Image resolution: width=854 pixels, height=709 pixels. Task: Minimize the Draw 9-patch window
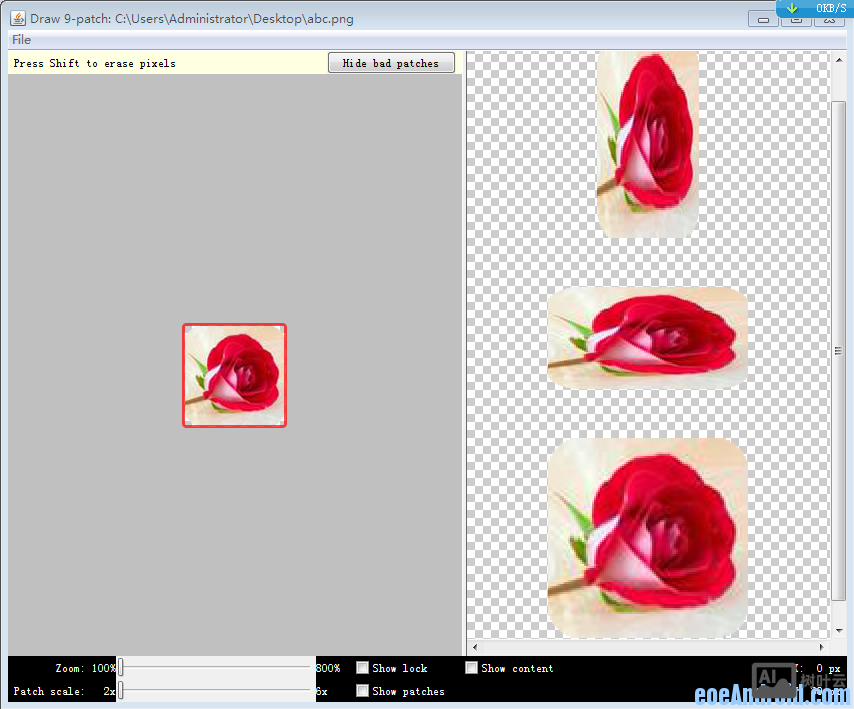763,19
